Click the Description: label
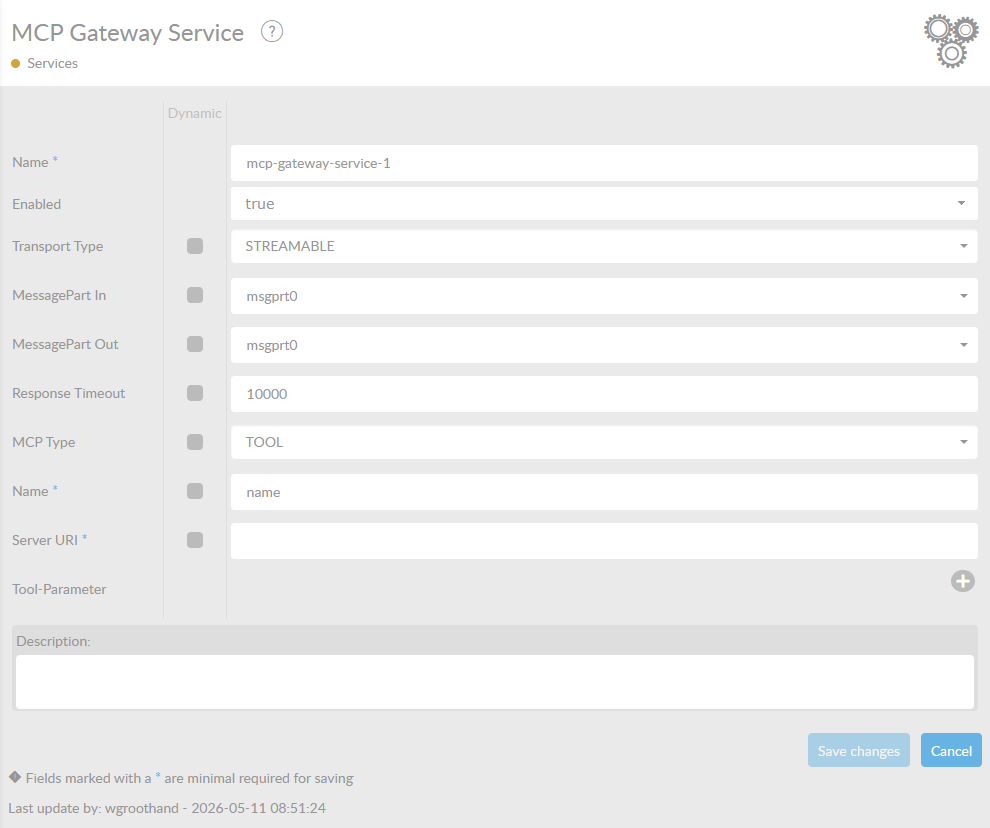This screenshot has width=990, height=828. [x=54, y=641]
